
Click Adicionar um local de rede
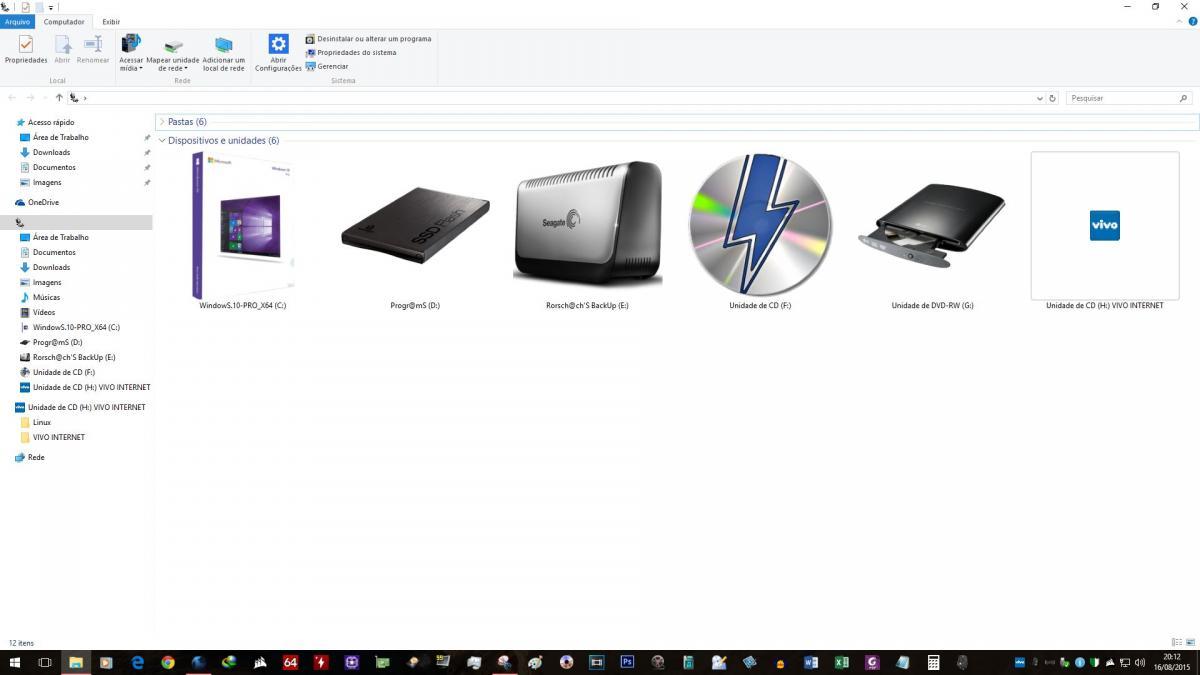click(223, 53)
